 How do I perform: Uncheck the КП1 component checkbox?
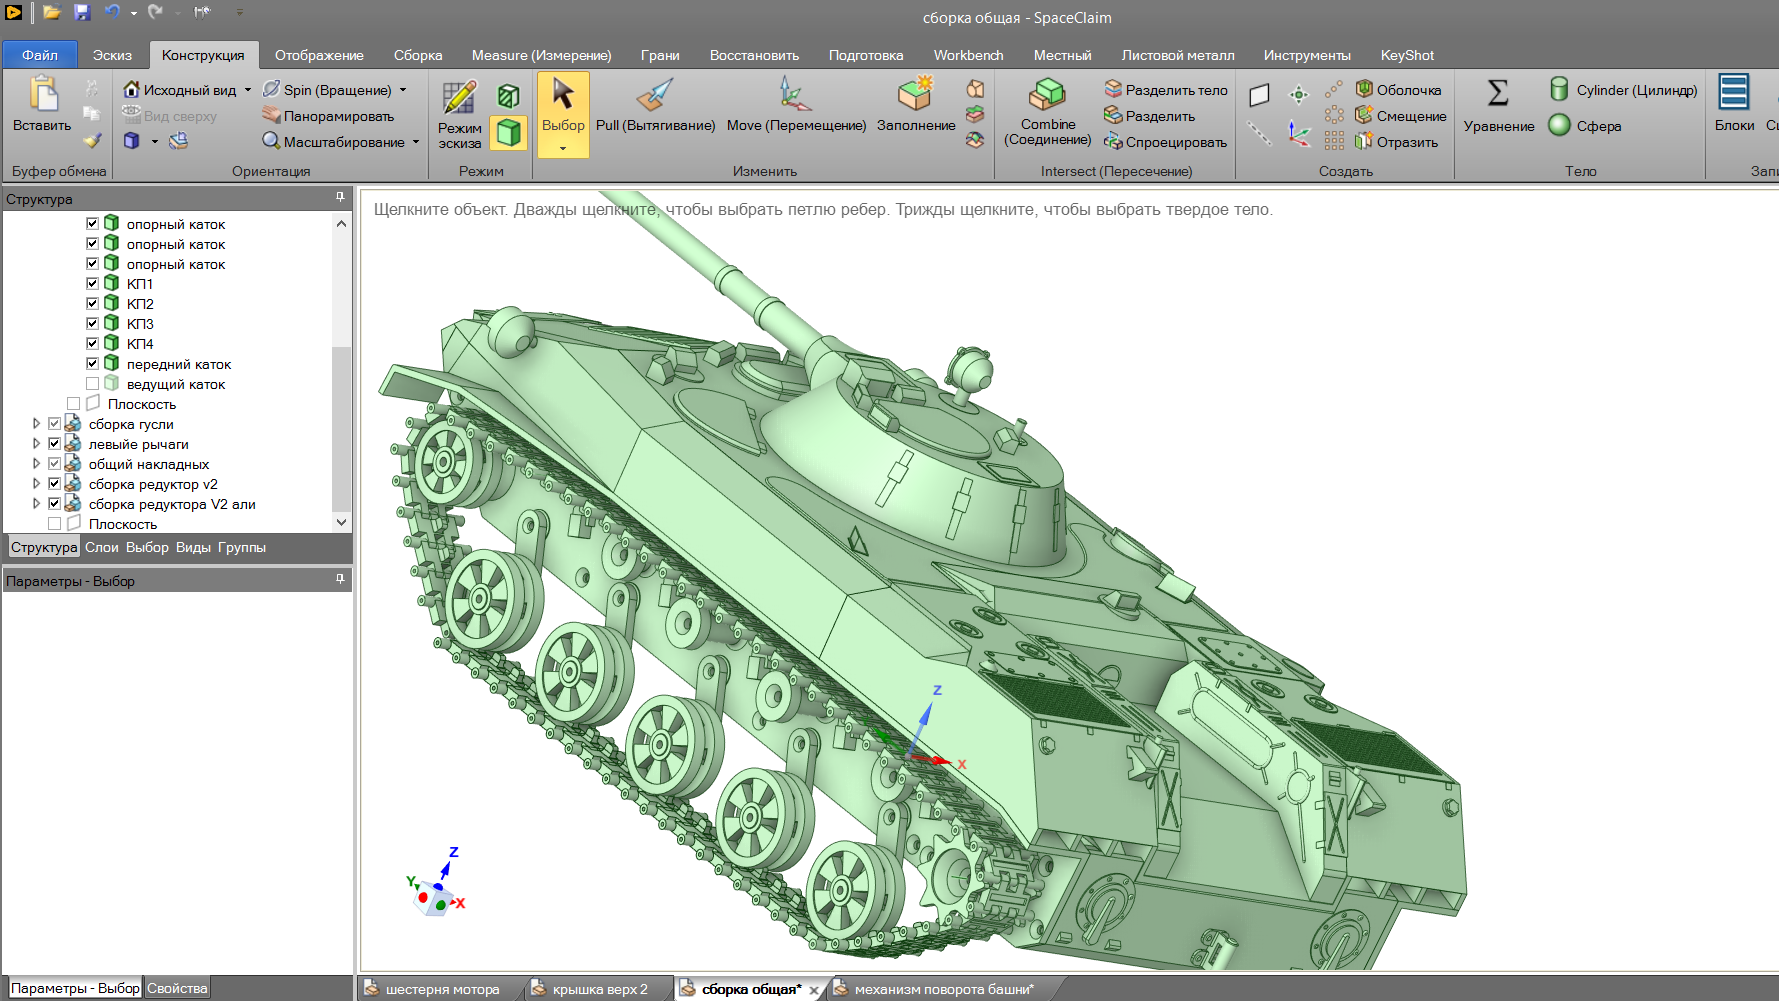click(x=92, y=283)
